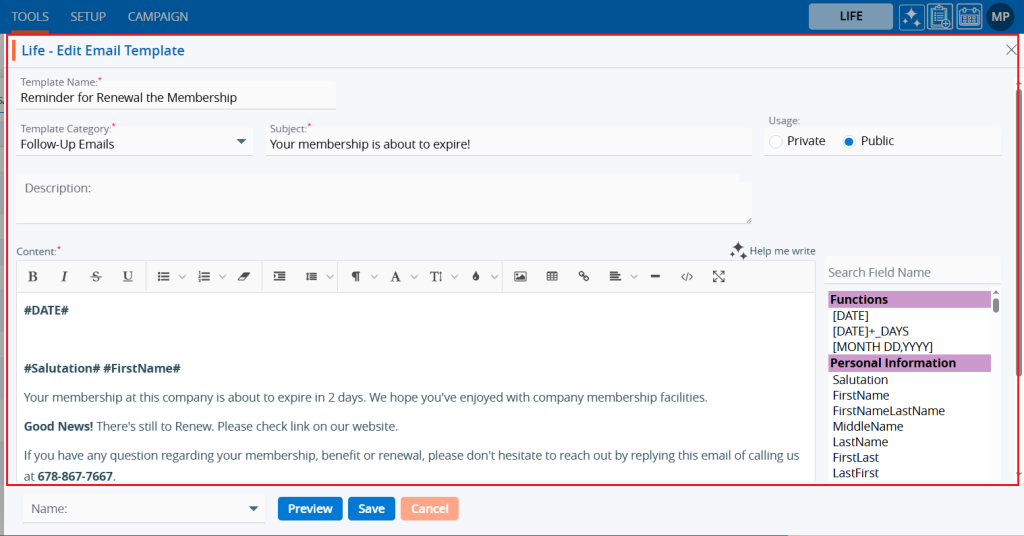Screen dimensions: 1024x536
Task: Switch to code view in the editor
Action: pos(686,277)
